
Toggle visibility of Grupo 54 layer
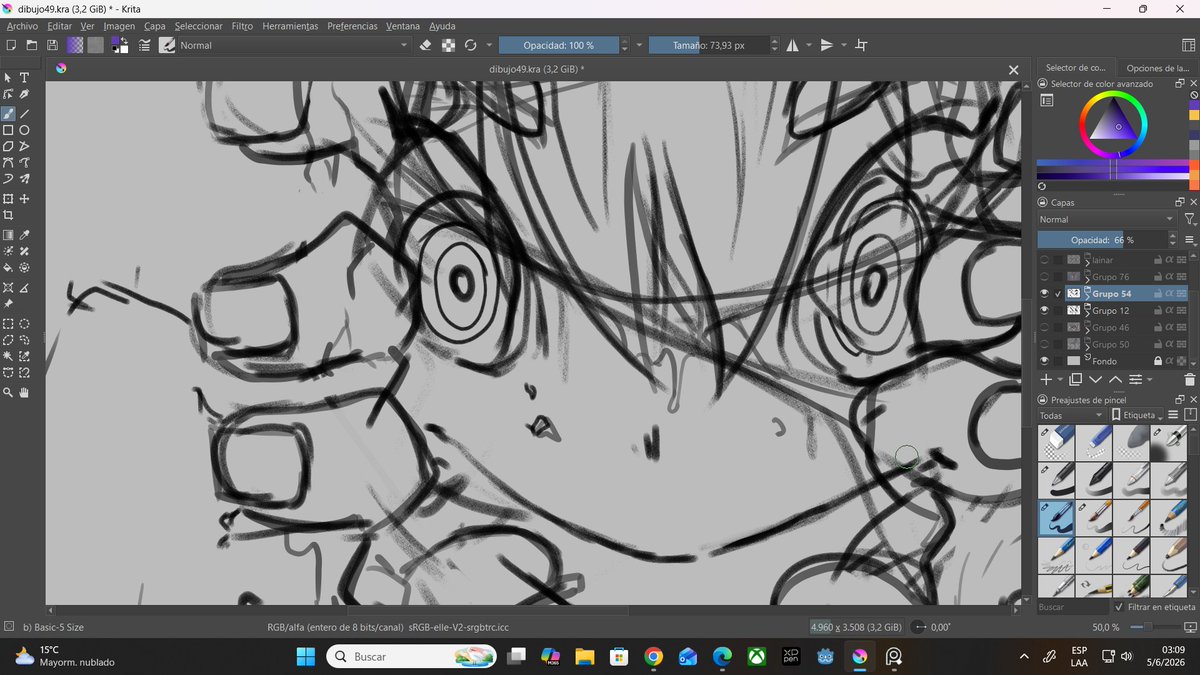pos(1045,293)
